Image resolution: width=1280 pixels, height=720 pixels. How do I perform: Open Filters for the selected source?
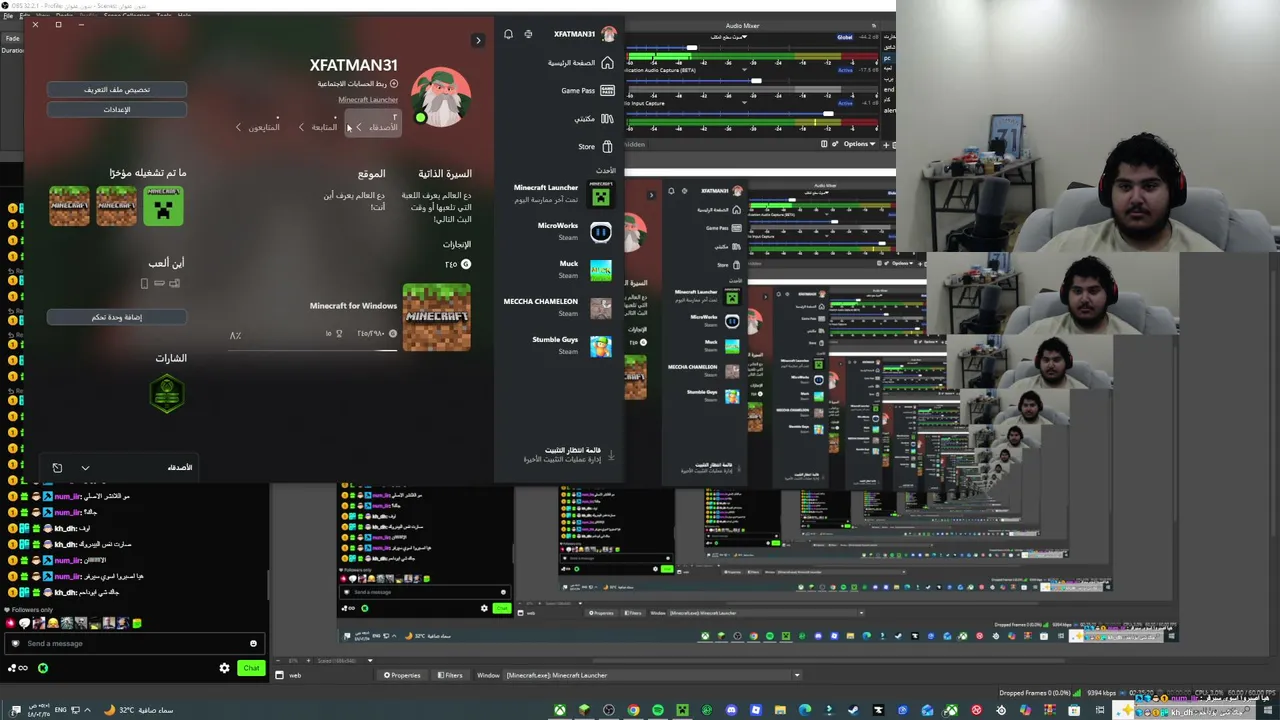click(x=449, y=675)
